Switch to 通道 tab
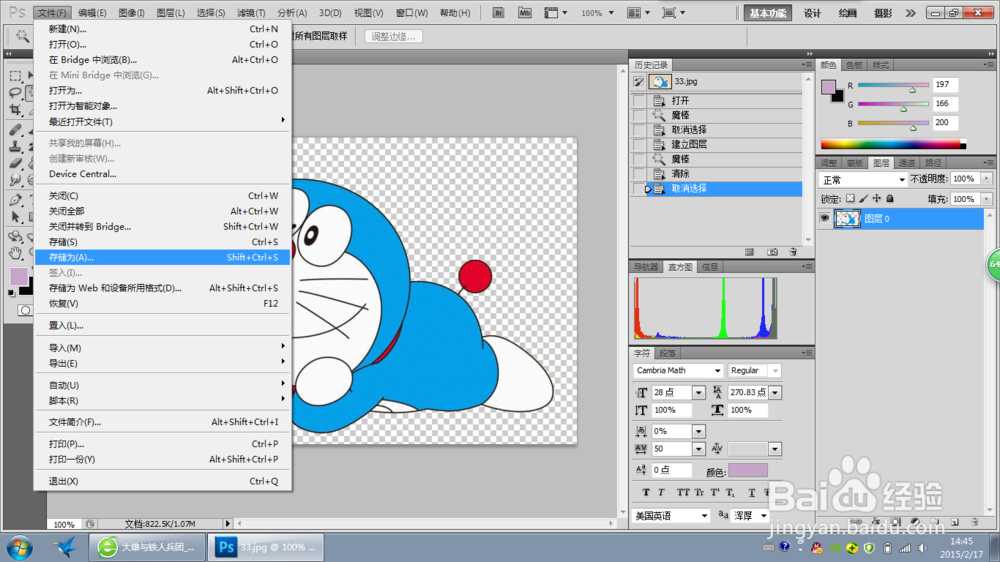Screen dimensions: 1000x562 pyautogui.click(x=906, y=163)
